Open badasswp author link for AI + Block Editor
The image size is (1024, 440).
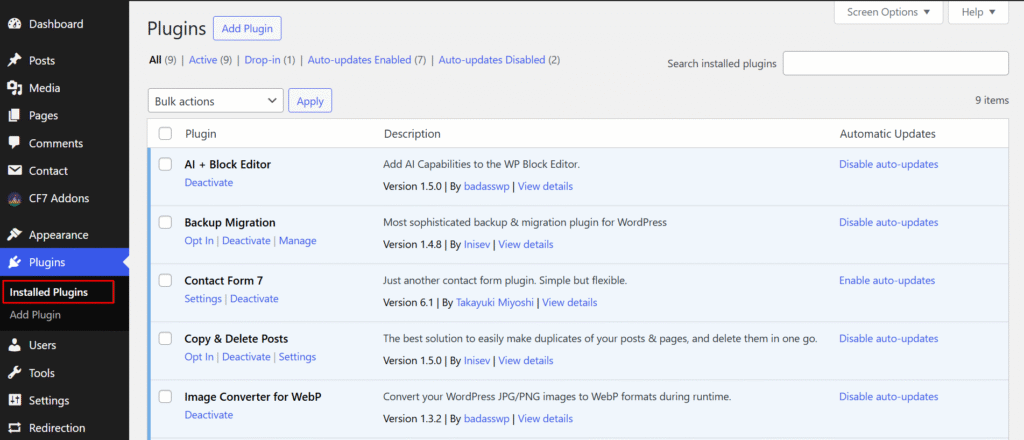(x=487, y=187)
